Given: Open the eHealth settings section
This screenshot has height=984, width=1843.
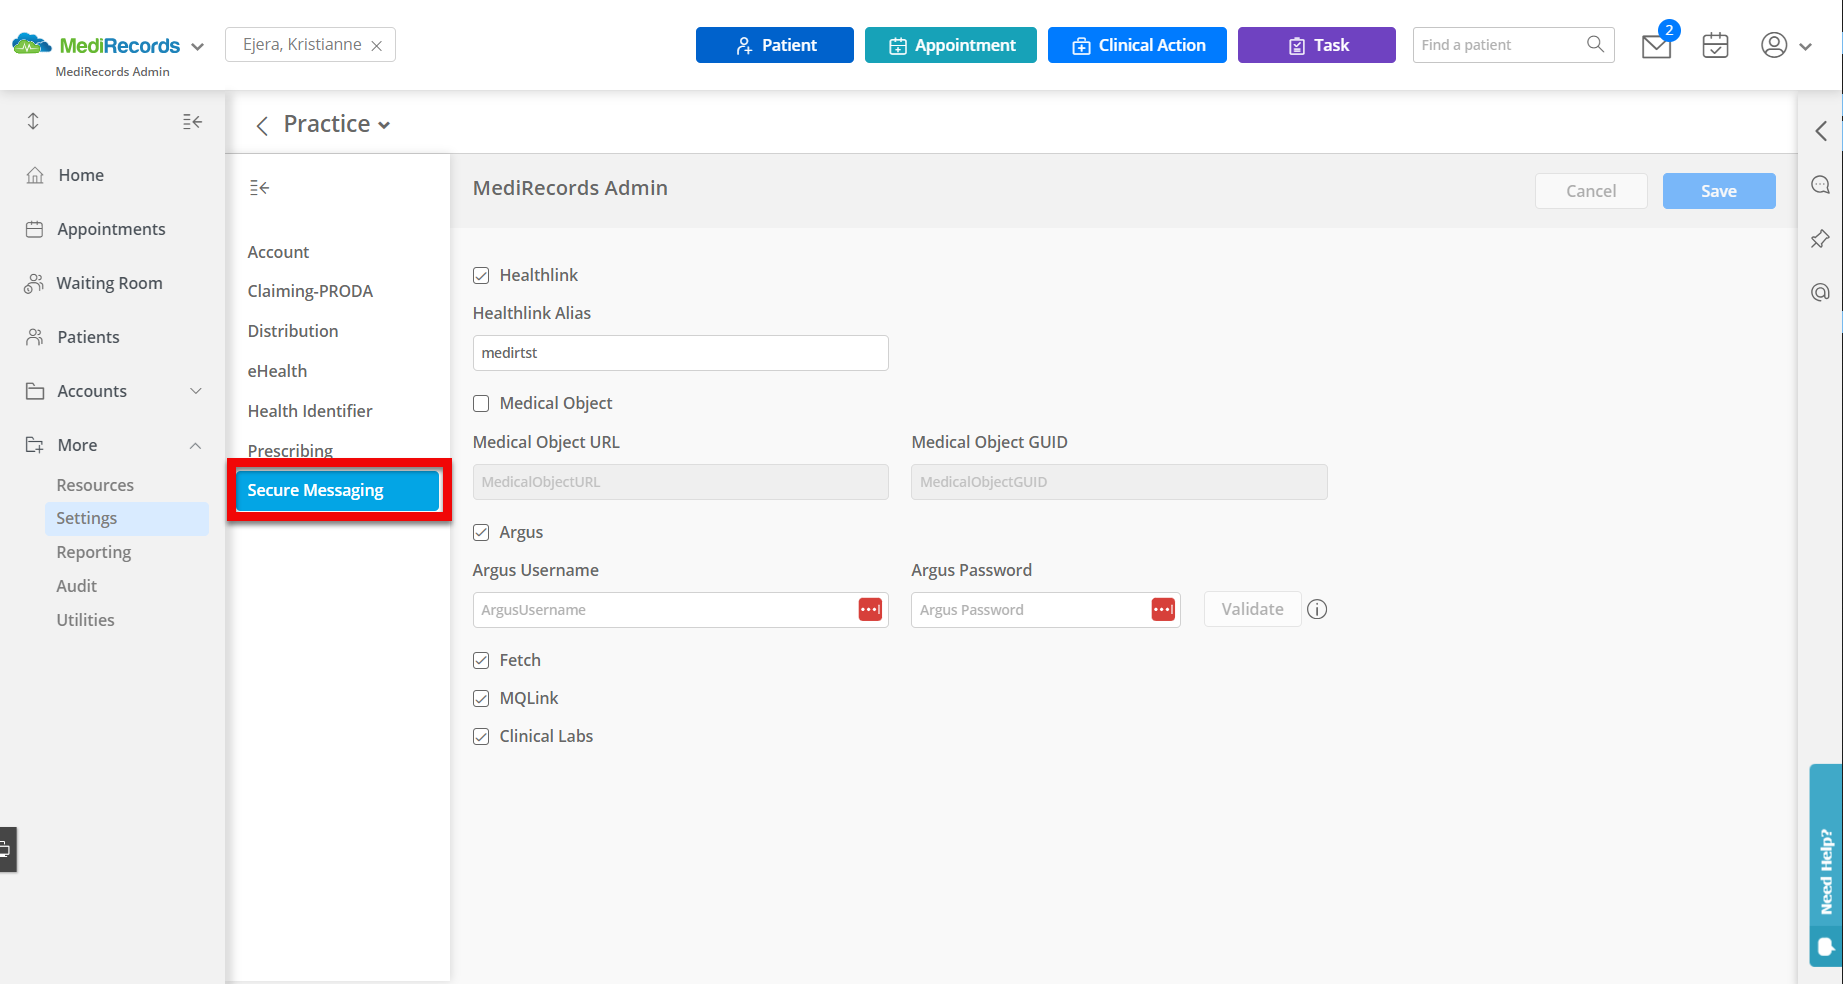Looking at the screenshot, I should (x=277, y=371).
